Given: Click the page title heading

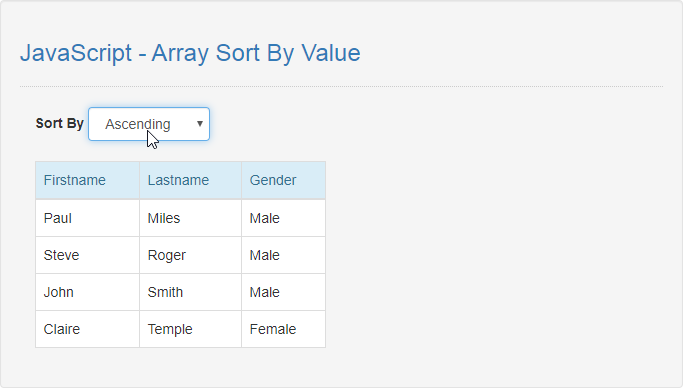Looking at the screenshot, I should point(190,53).
